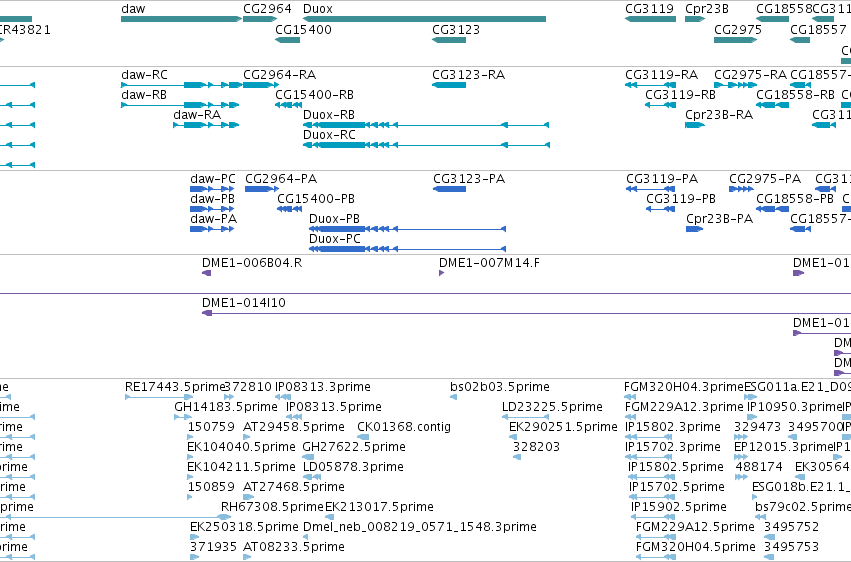
Task: Select the Duox-PC protein feature
Action: (408, 250)
